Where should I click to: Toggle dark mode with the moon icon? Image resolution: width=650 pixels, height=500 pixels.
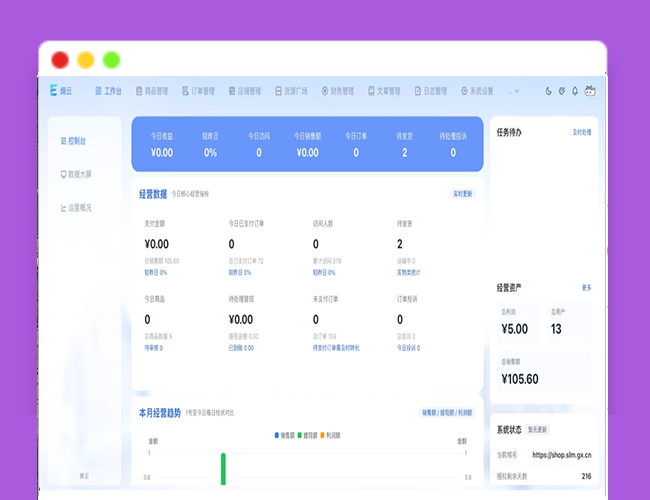(x=548, y=91)
